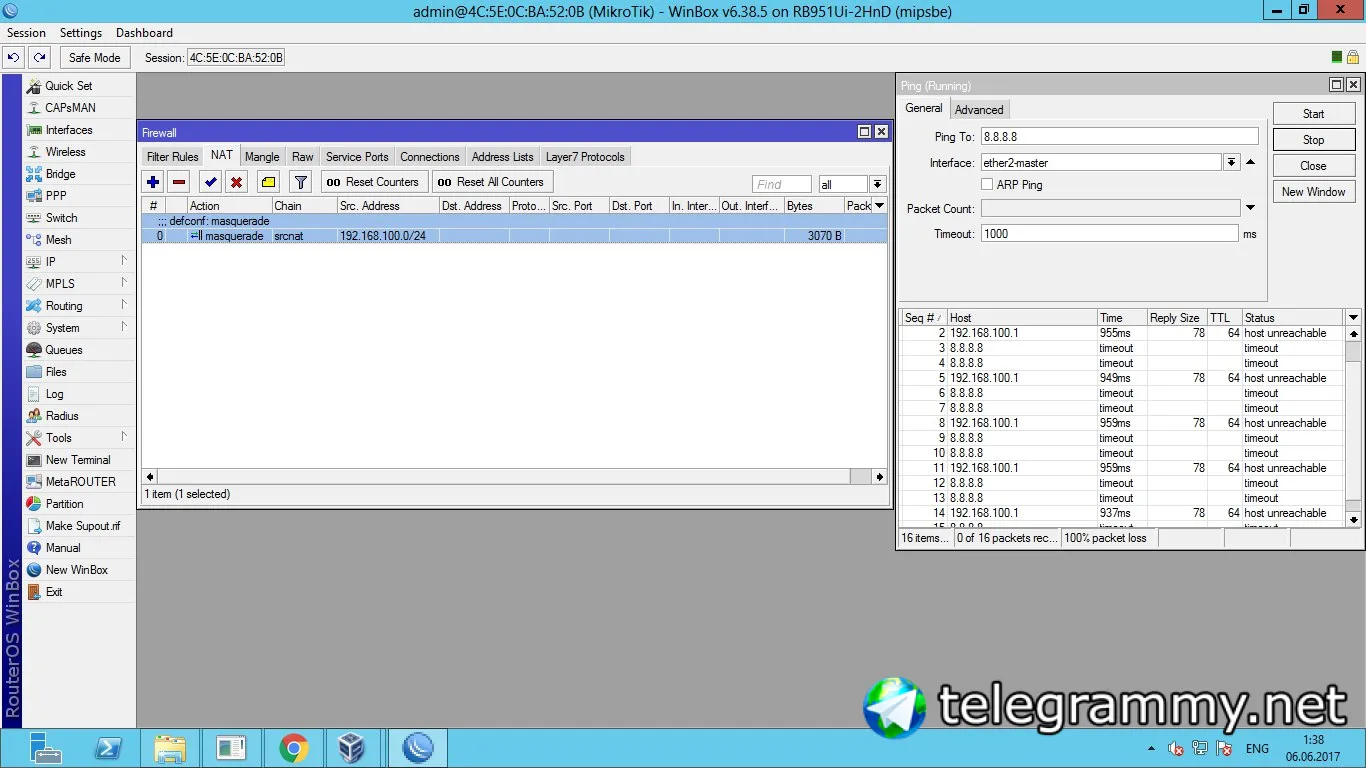The height and width of the screenshot is (768, 1366).
Task: Open the Session menu
Action: 26,33
